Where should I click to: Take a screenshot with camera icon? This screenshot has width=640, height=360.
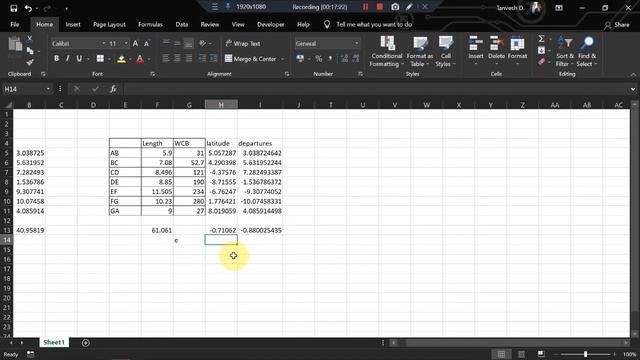click(x=395, y=7)
